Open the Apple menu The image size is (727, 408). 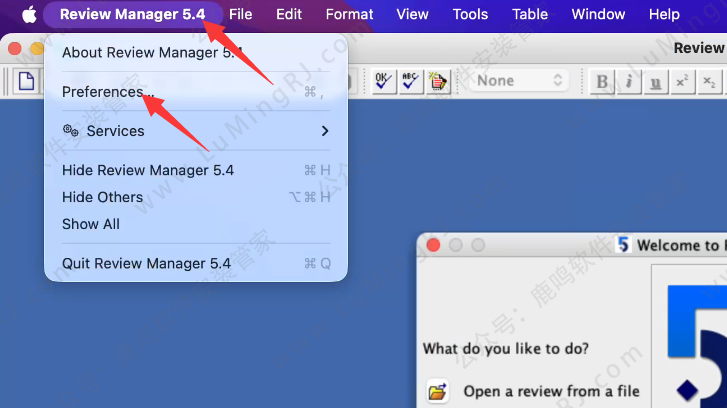click(28, 15)
